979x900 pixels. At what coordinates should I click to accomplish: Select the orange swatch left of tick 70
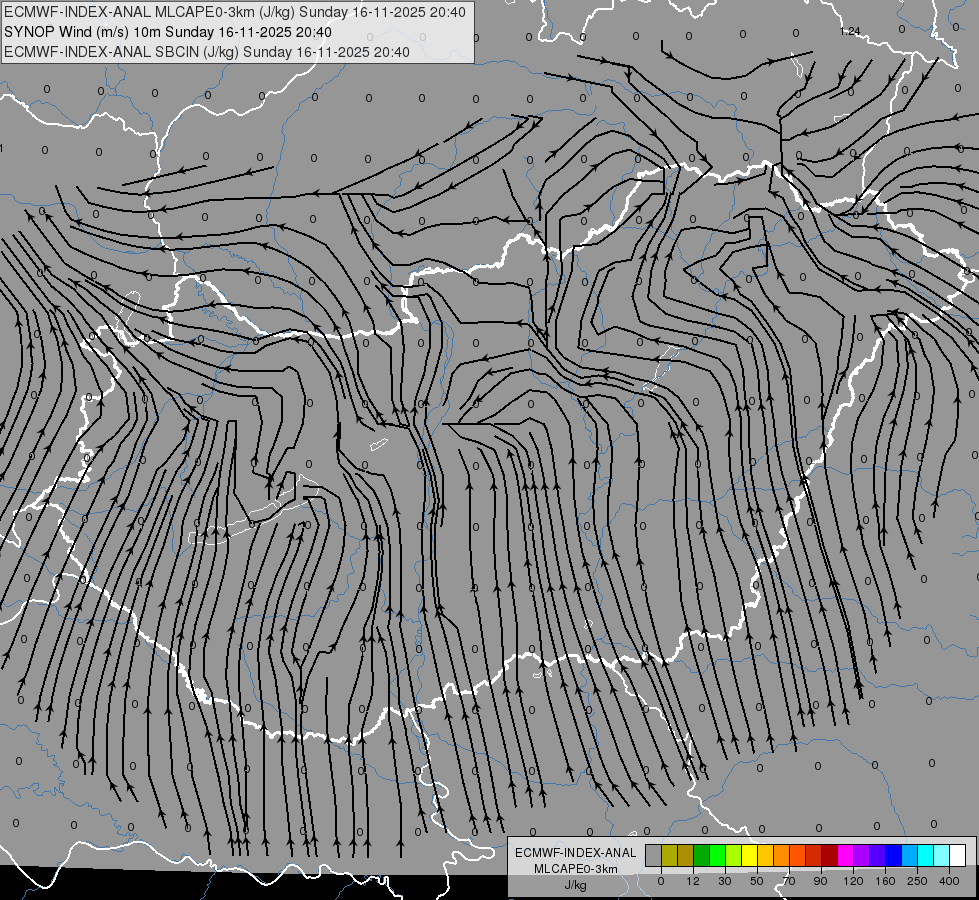[x=782, y=856]
